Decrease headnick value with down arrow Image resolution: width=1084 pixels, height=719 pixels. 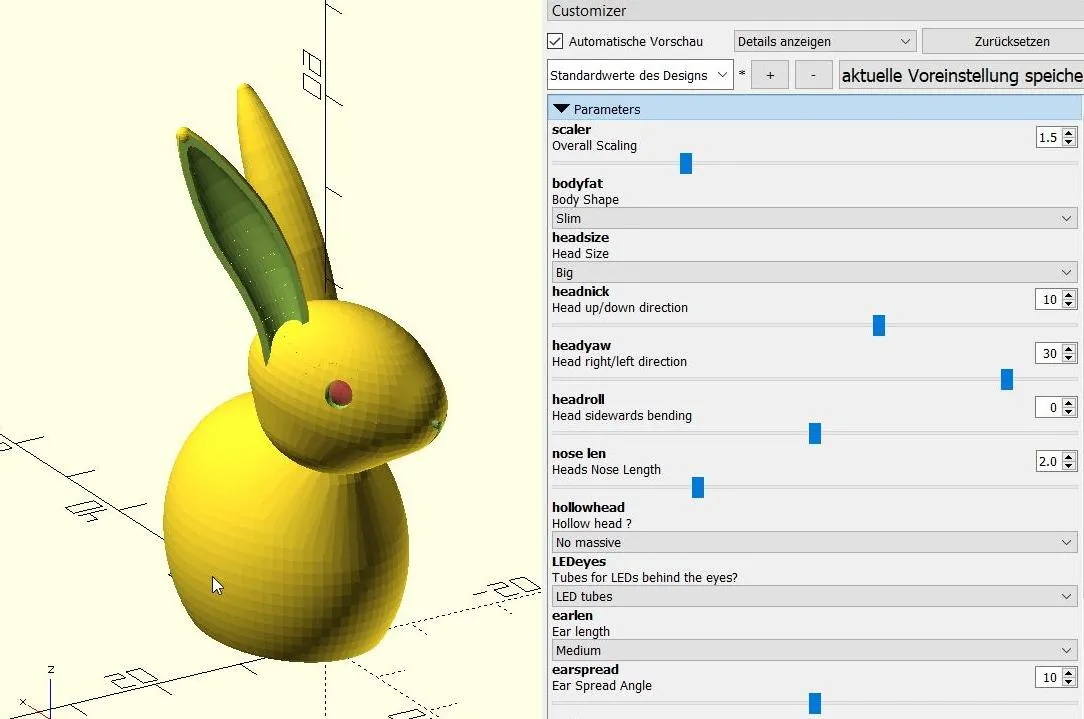tap(1069, 304)
